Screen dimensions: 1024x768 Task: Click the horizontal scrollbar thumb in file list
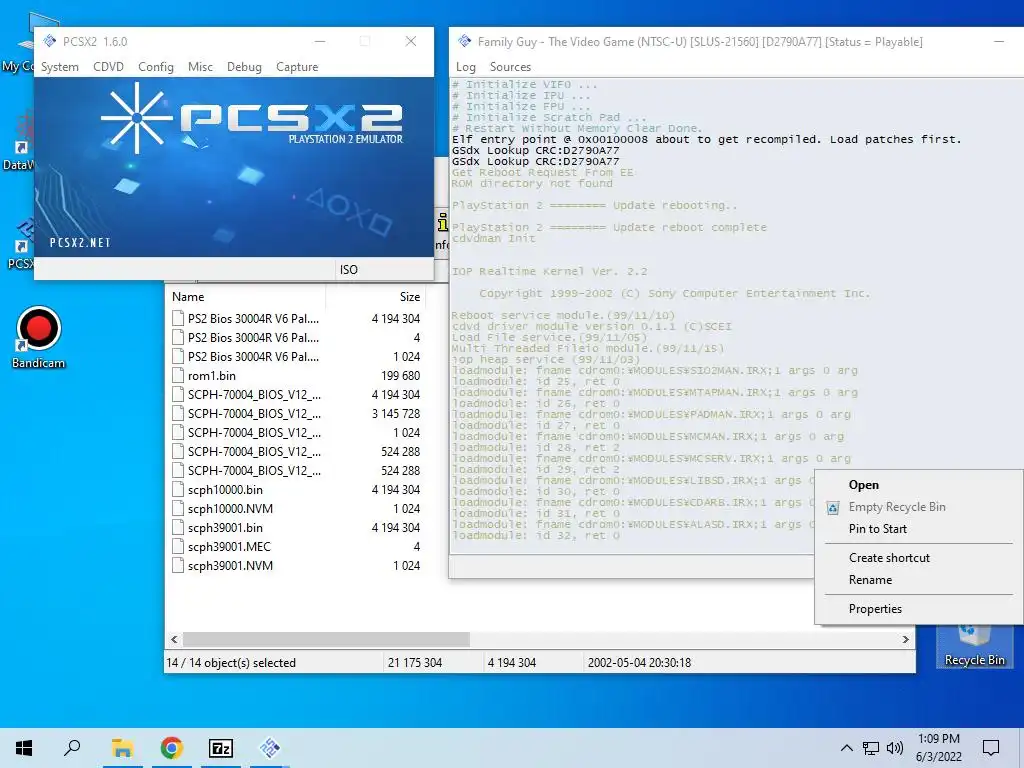coord(326,639)
